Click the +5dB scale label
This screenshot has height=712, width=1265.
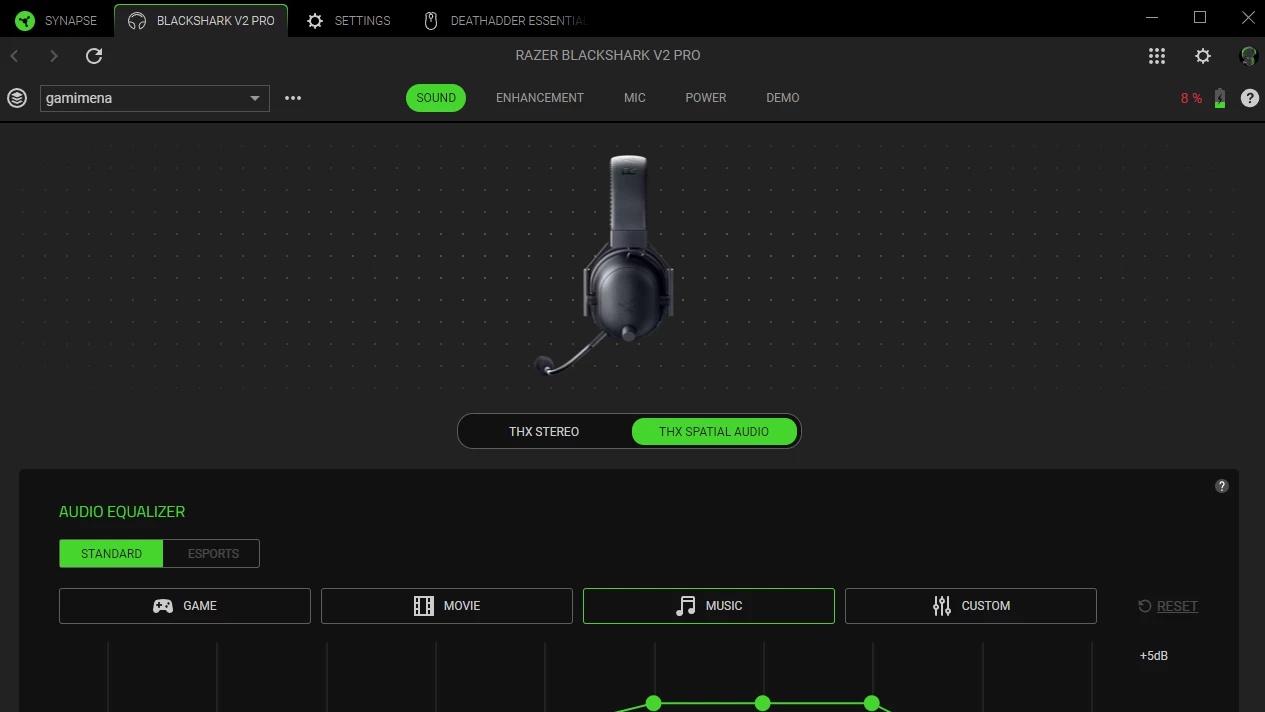[x=1153, y=656]
